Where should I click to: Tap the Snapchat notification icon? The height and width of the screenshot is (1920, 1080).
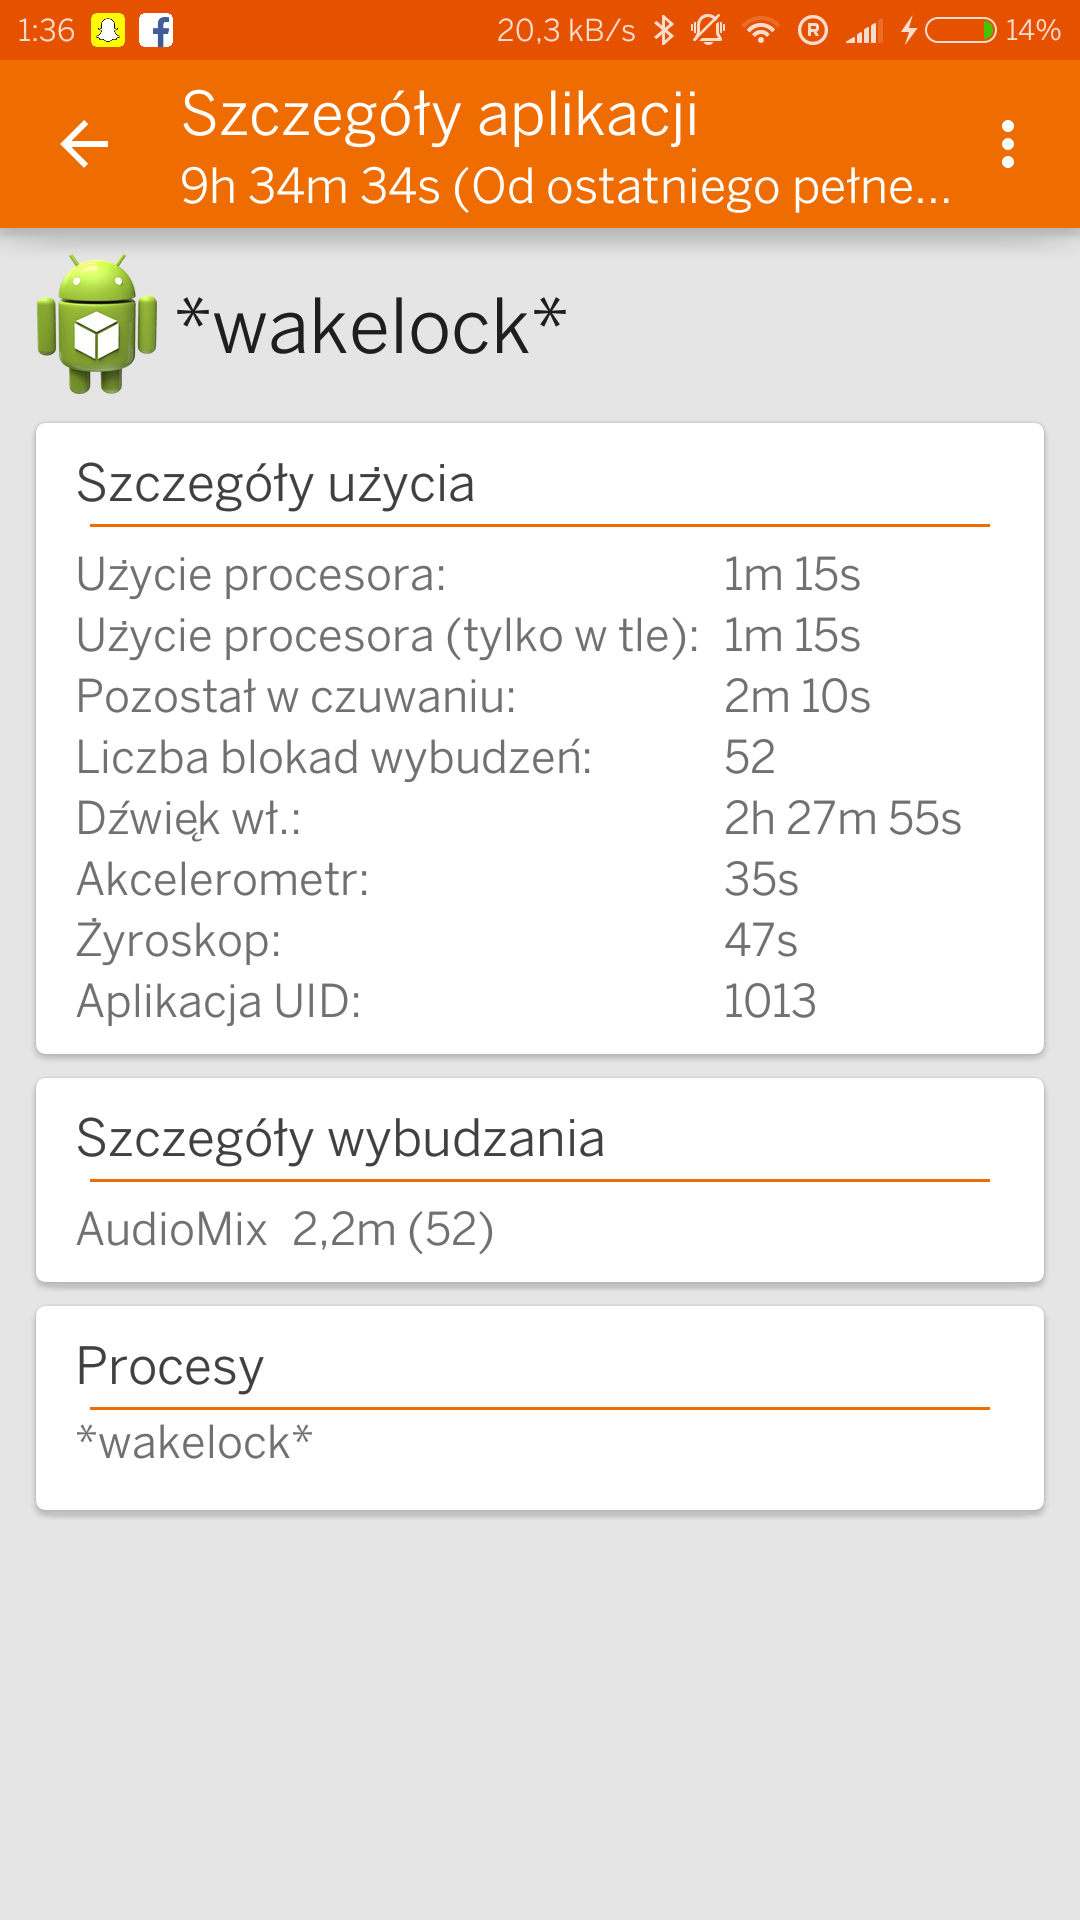pos(108,30)
